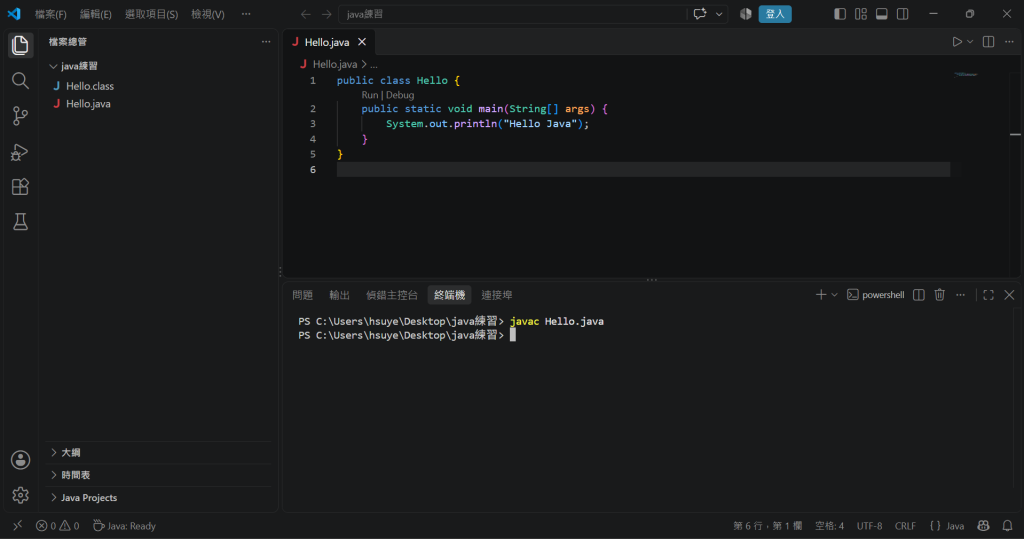The width and height of the screenshot is (1024, 539).
Task: Open new terminal profile dropdown arrow
Action: [x=834, y=295]
